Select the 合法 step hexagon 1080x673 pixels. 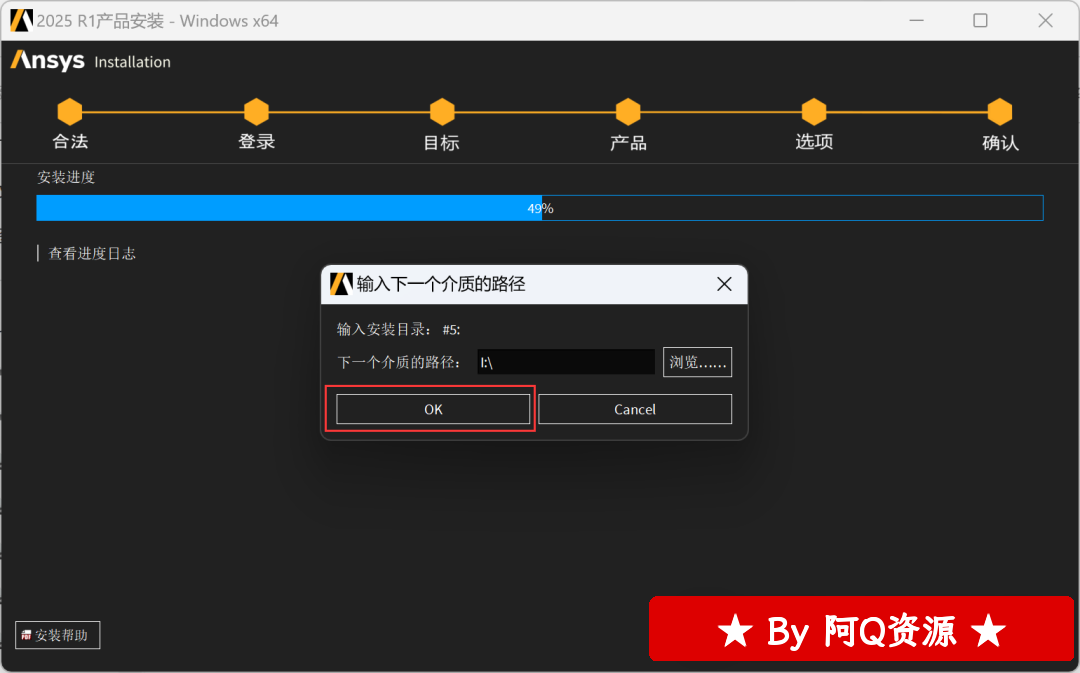click(70, 112)
